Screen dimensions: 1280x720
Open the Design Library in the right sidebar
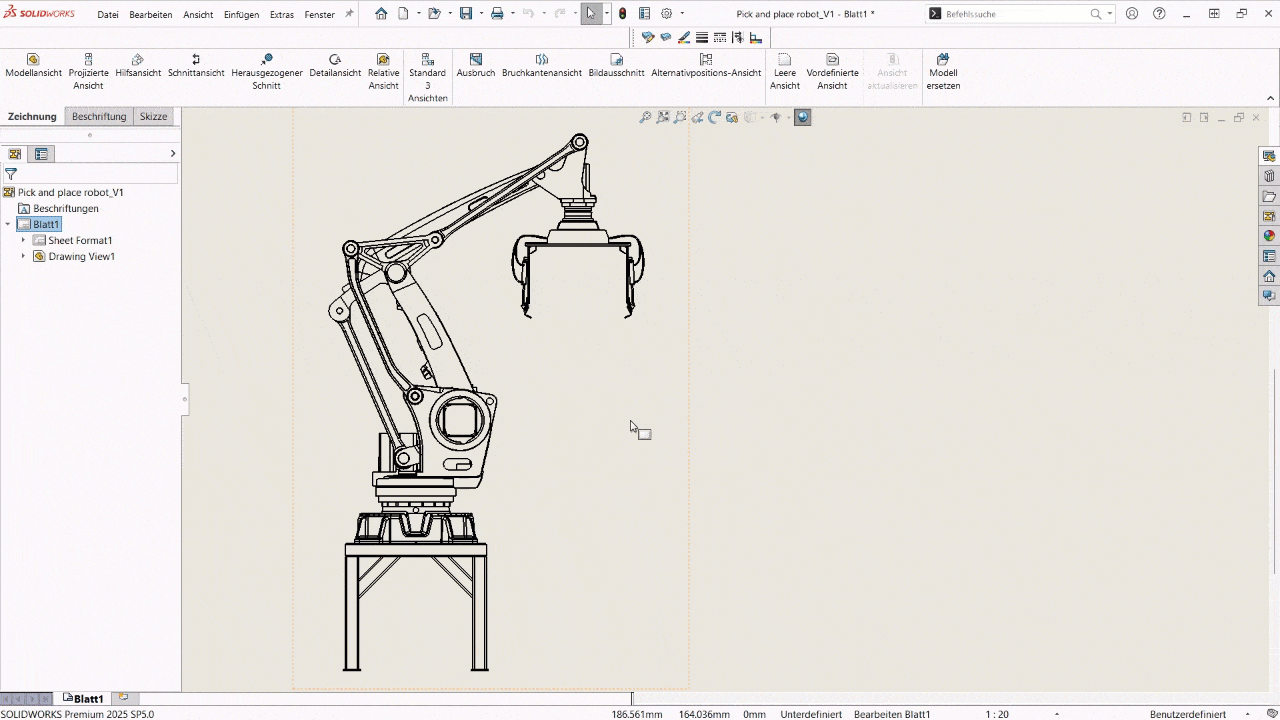pyautogui.click(x=1269, y=176)
